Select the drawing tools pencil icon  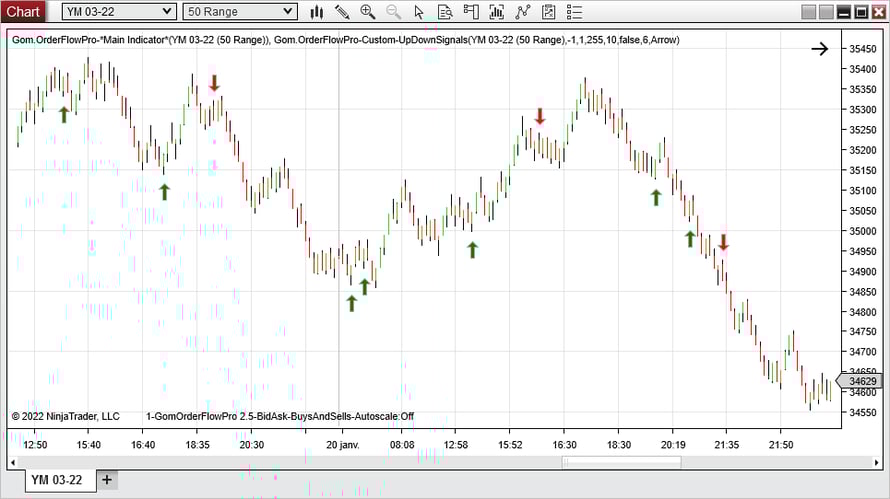click(342, 12)
